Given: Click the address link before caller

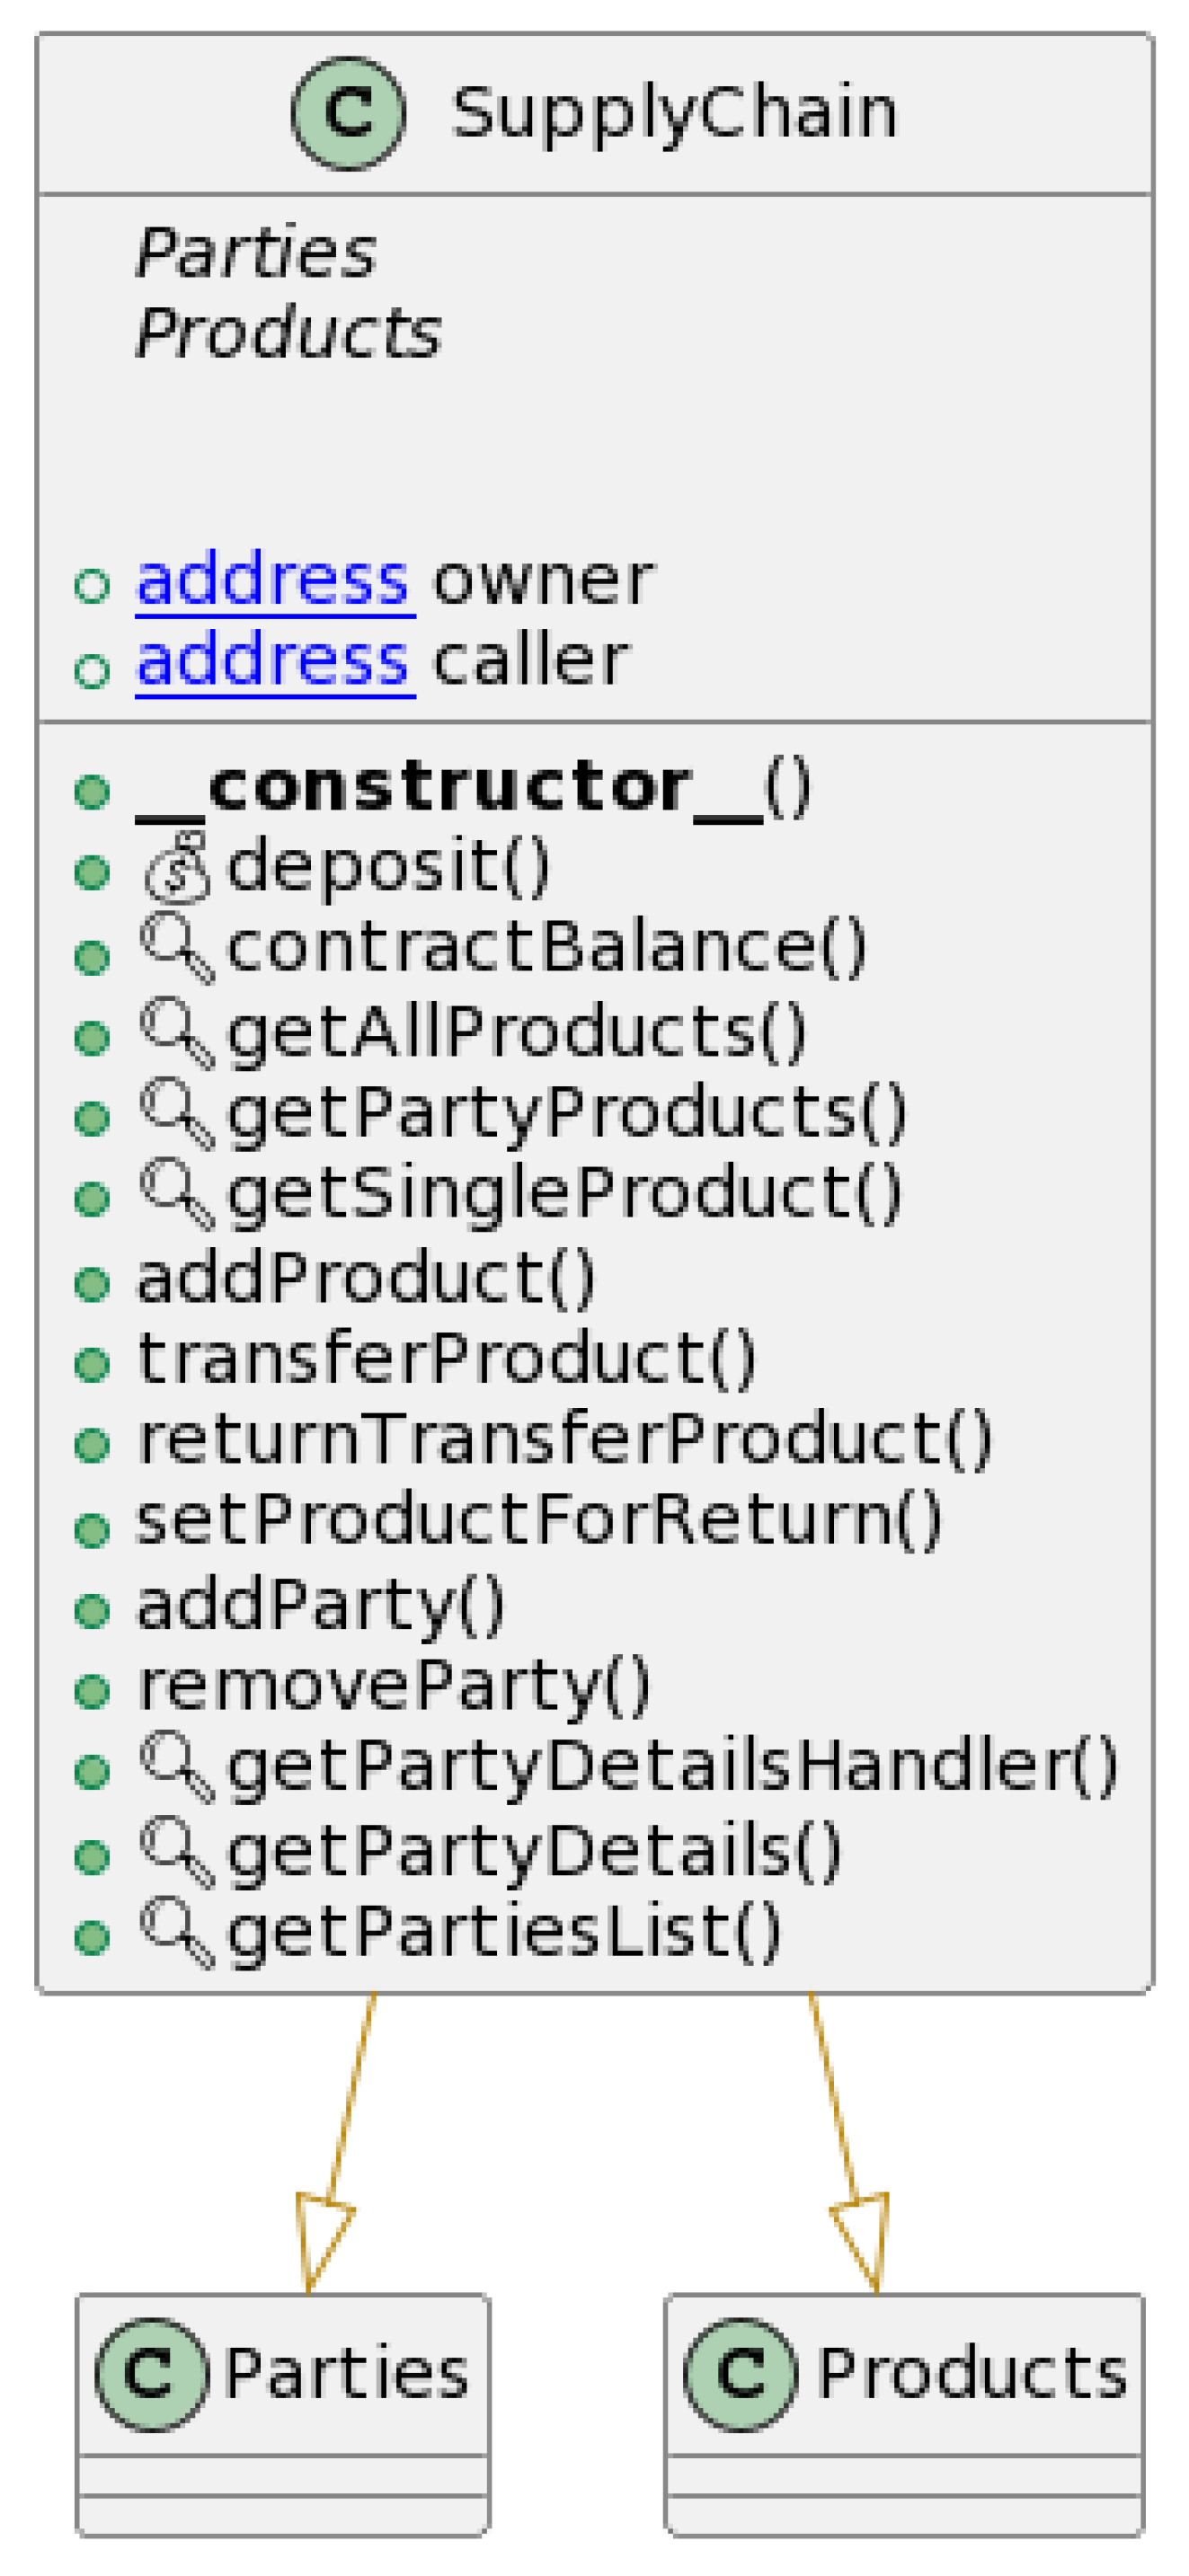Looking at the screenshot, I should [x=273, y=661].
